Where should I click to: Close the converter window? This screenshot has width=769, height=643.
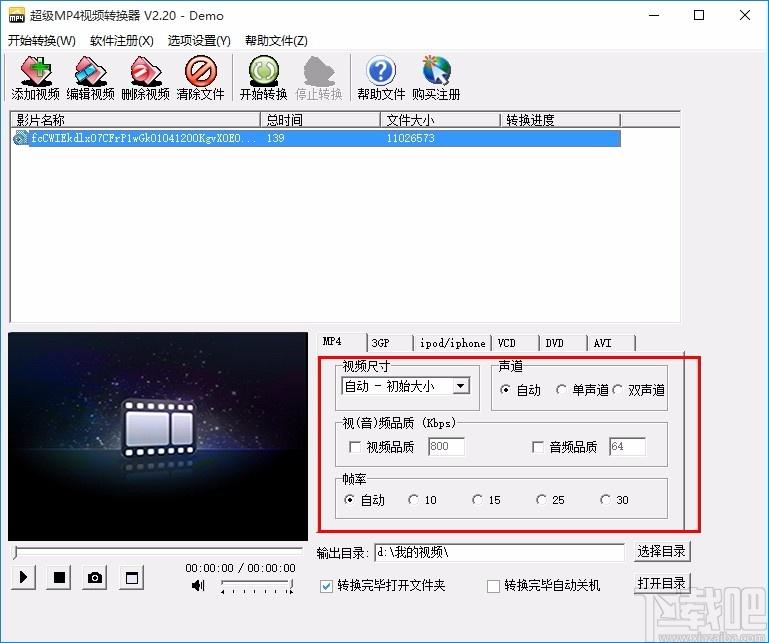pos(744,15)
